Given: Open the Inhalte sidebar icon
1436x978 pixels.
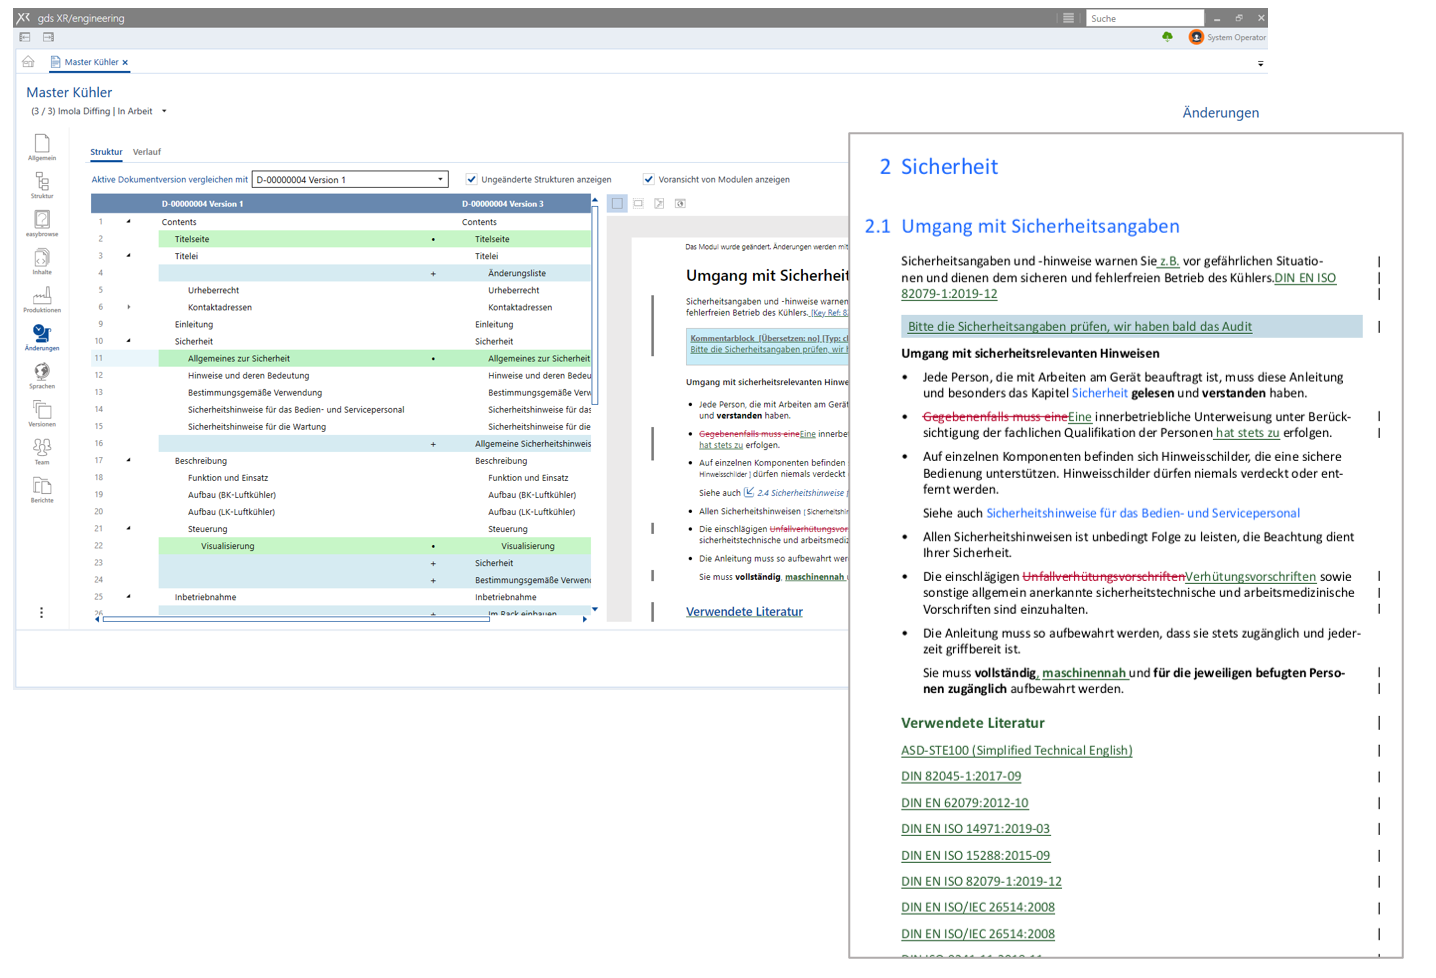Looking at the screenshot, I should tap(42, 259).
